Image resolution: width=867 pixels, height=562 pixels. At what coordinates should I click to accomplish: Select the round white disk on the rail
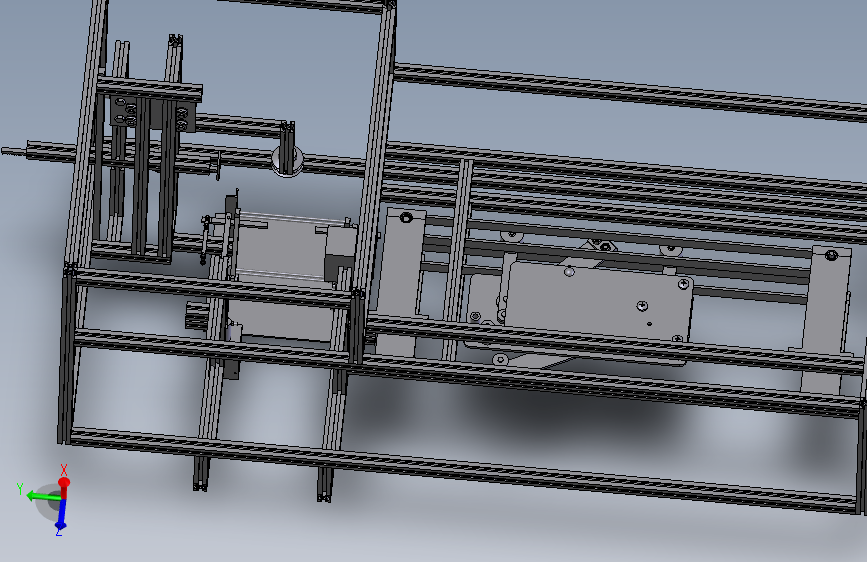coord(288,162)
